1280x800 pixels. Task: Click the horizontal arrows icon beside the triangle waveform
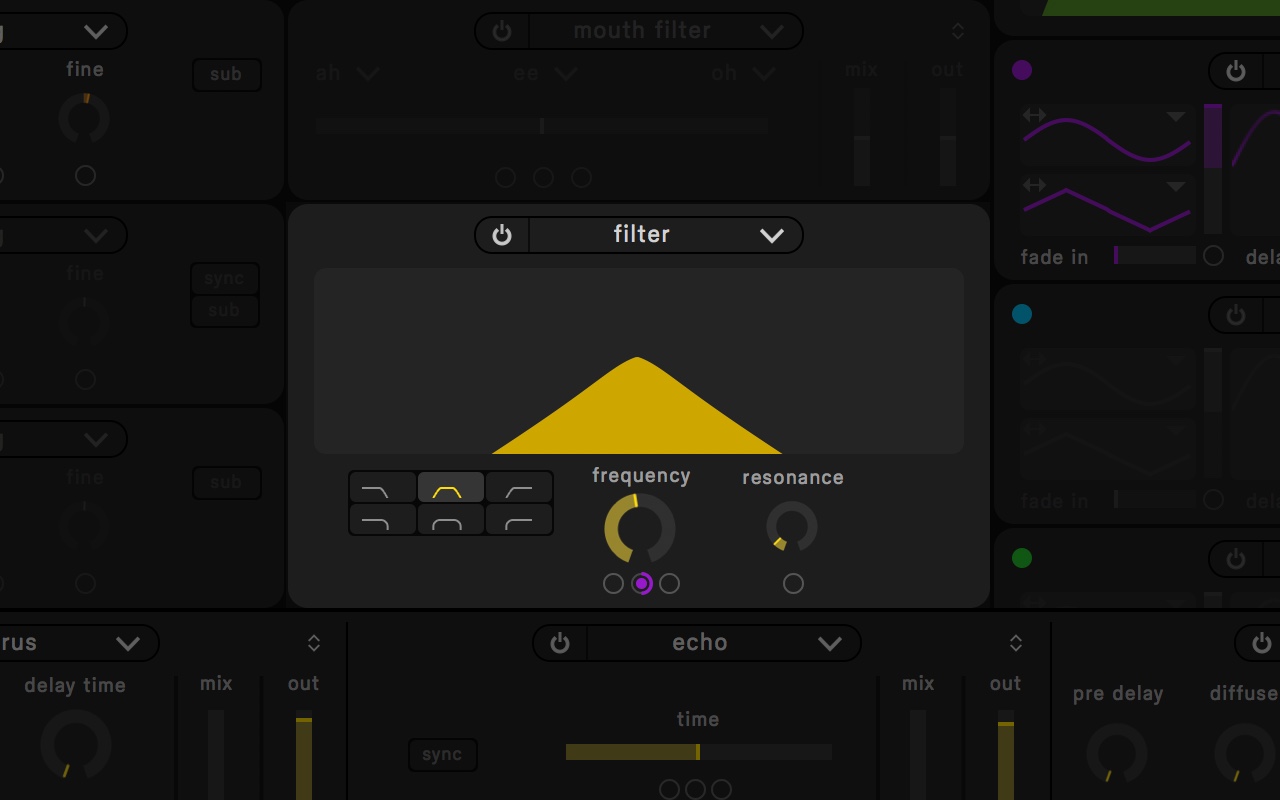pyautogui.click(x=1034, y=185)
